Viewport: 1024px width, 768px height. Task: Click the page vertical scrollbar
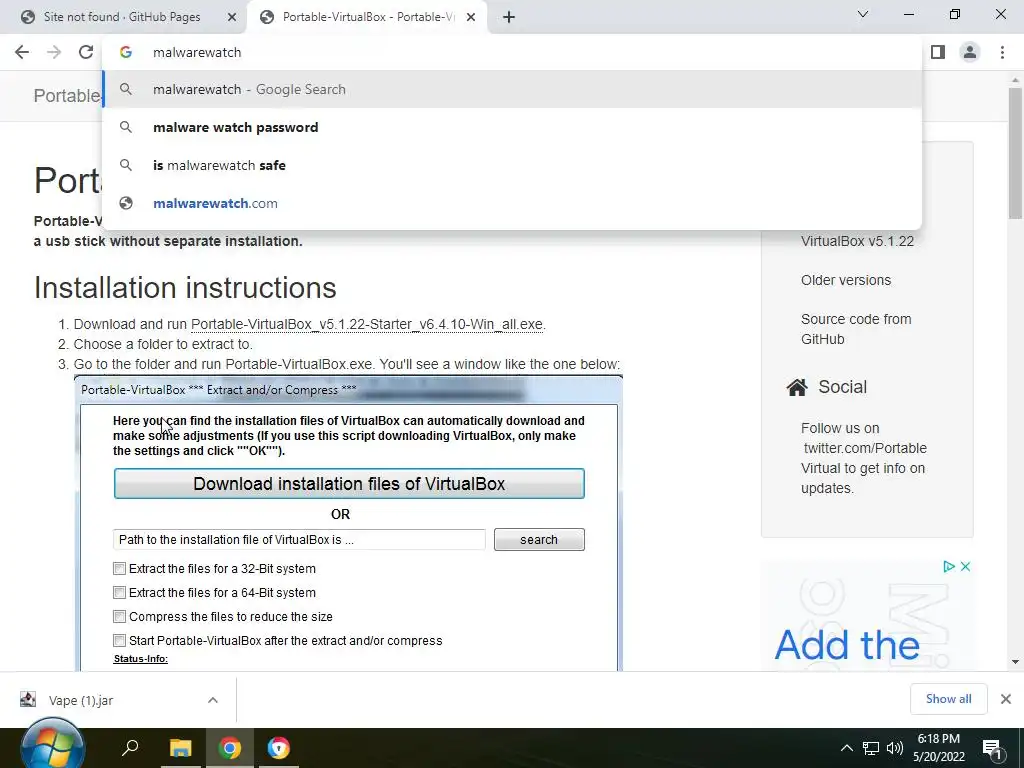pyautogui.click(x=1016, y=153)
